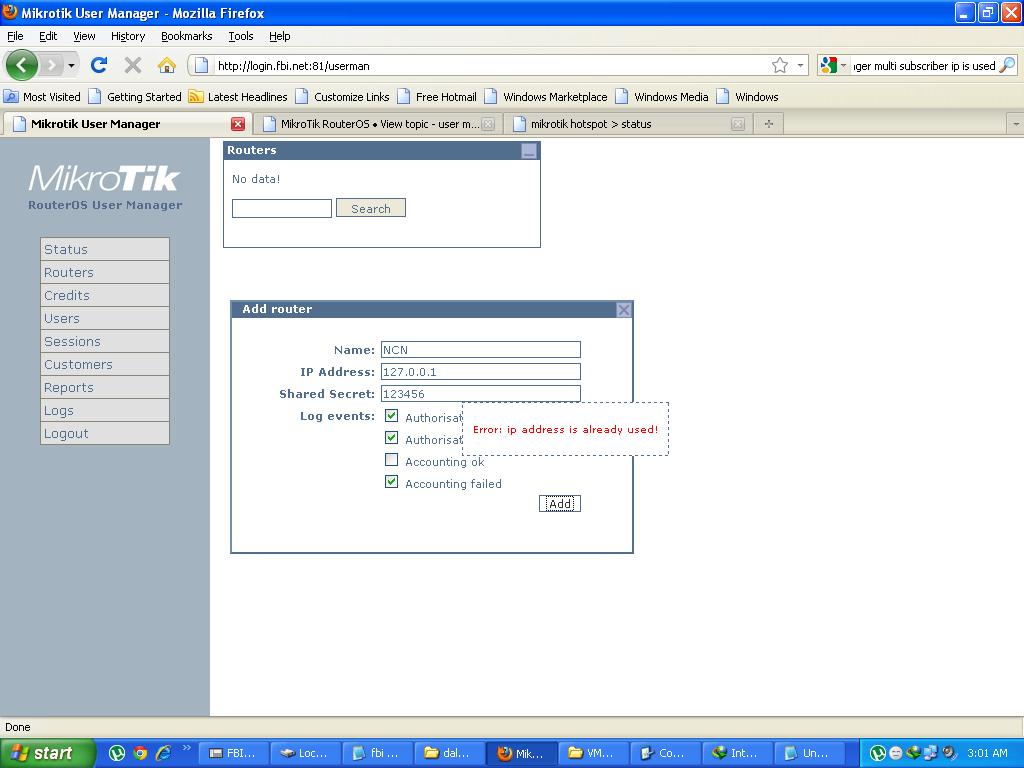Open Sessions in the sidebar

tap(104, 342)
